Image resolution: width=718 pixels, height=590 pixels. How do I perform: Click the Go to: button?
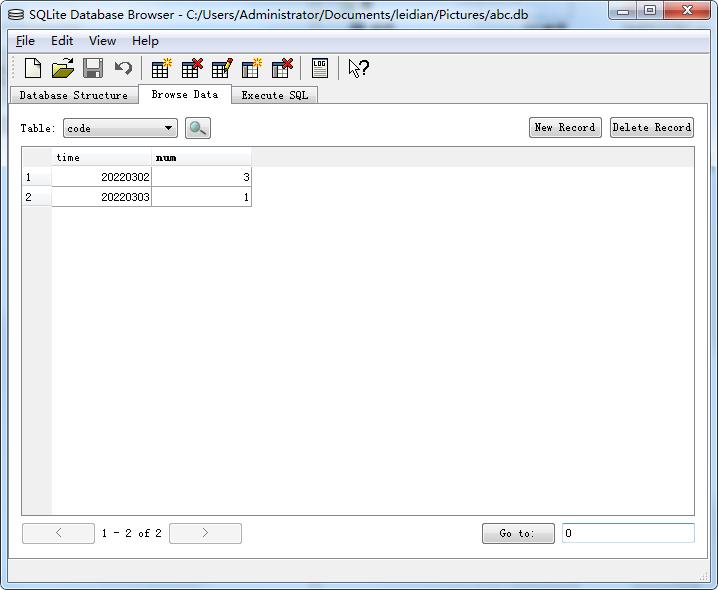point(518,534)
